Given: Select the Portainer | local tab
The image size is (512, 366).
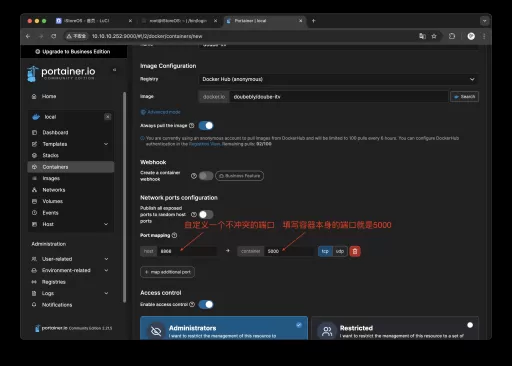Looking at the screenshot, I should tap(265, 21).
